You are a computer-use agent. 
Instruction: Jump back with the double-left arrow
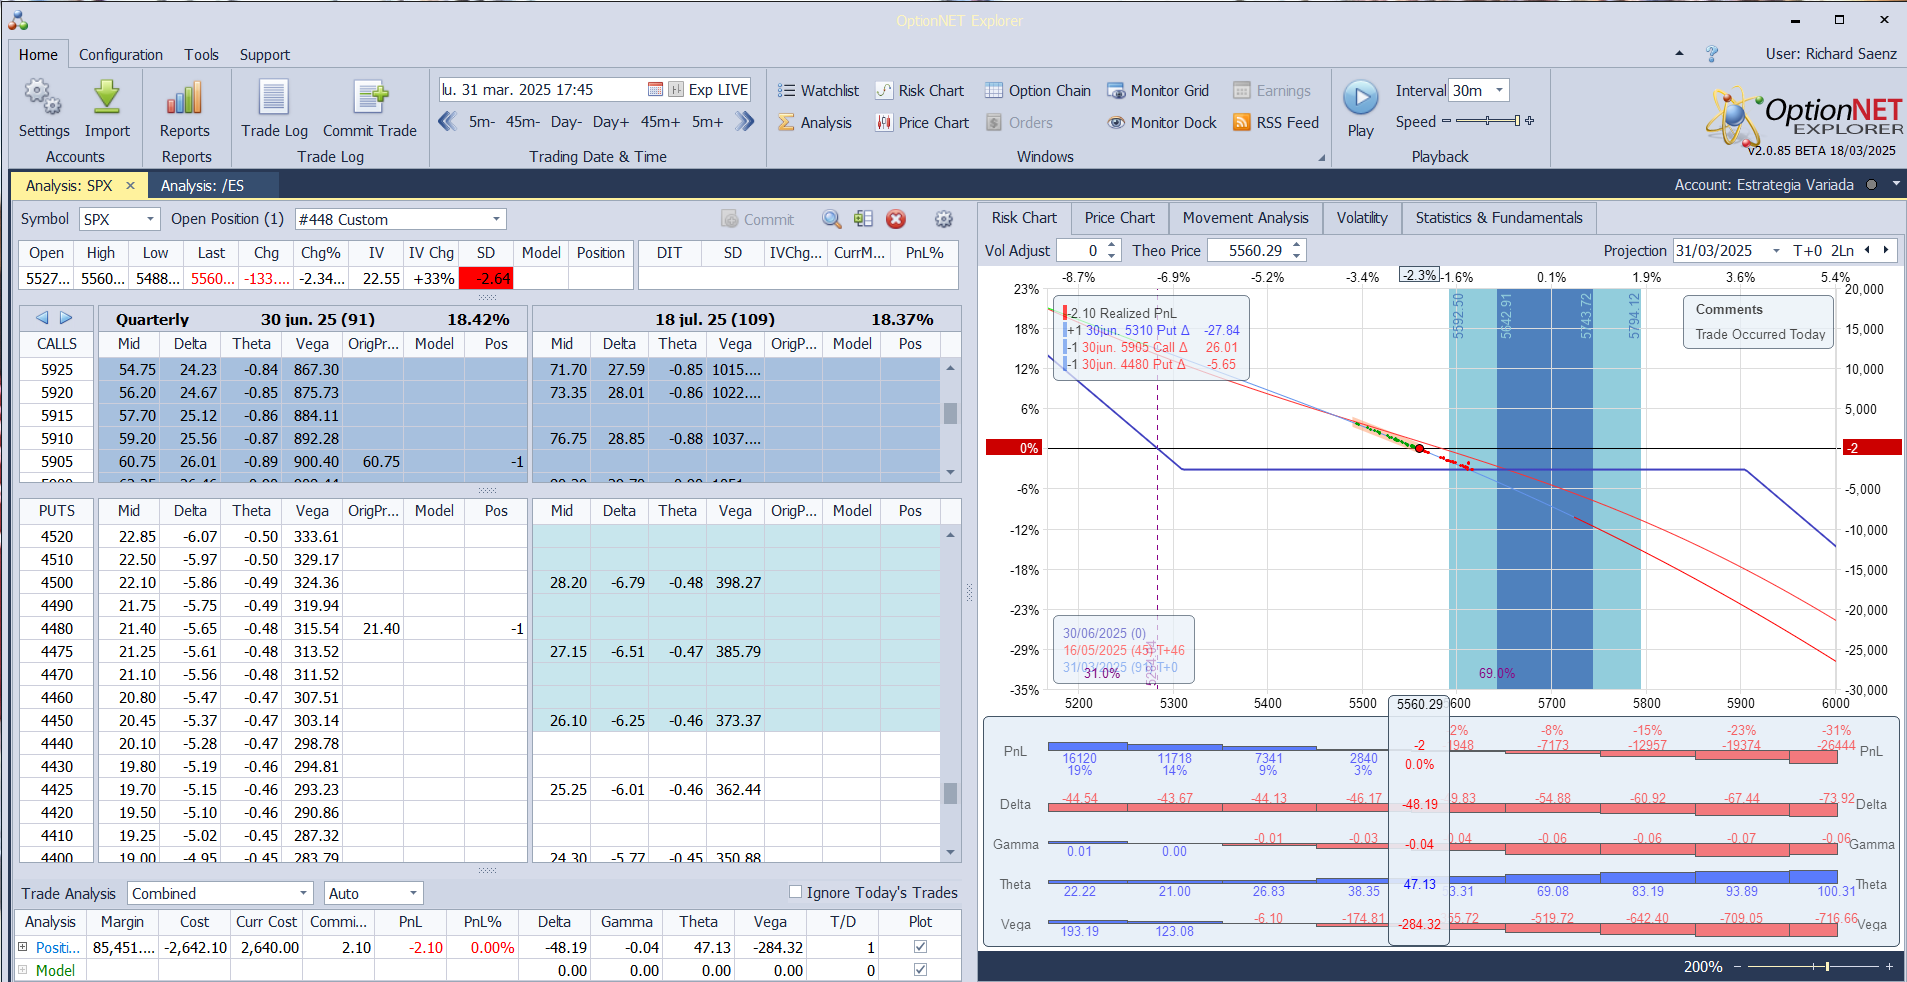(x=448, y=121)
